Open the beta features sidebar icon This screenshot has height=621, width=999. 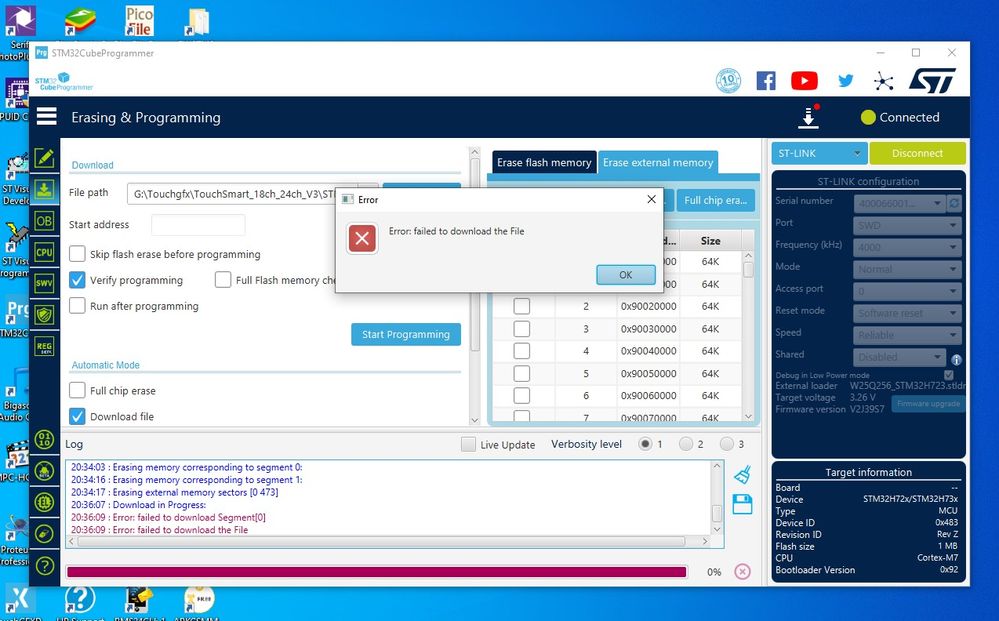point(44,471)
